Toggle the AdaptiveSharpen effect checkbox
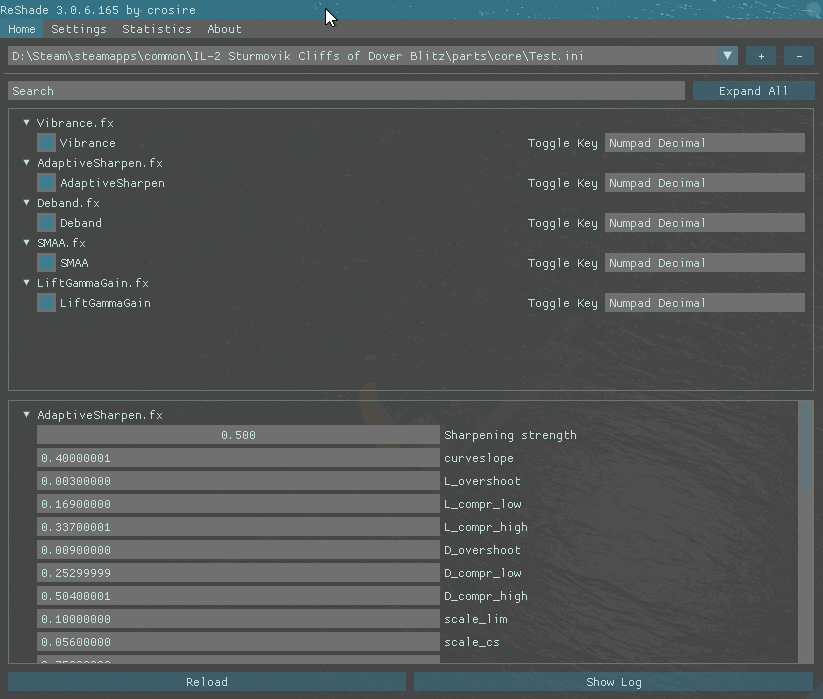Image resolution: width=823 pixels, height=699 pixels. [x=46, y=183]
